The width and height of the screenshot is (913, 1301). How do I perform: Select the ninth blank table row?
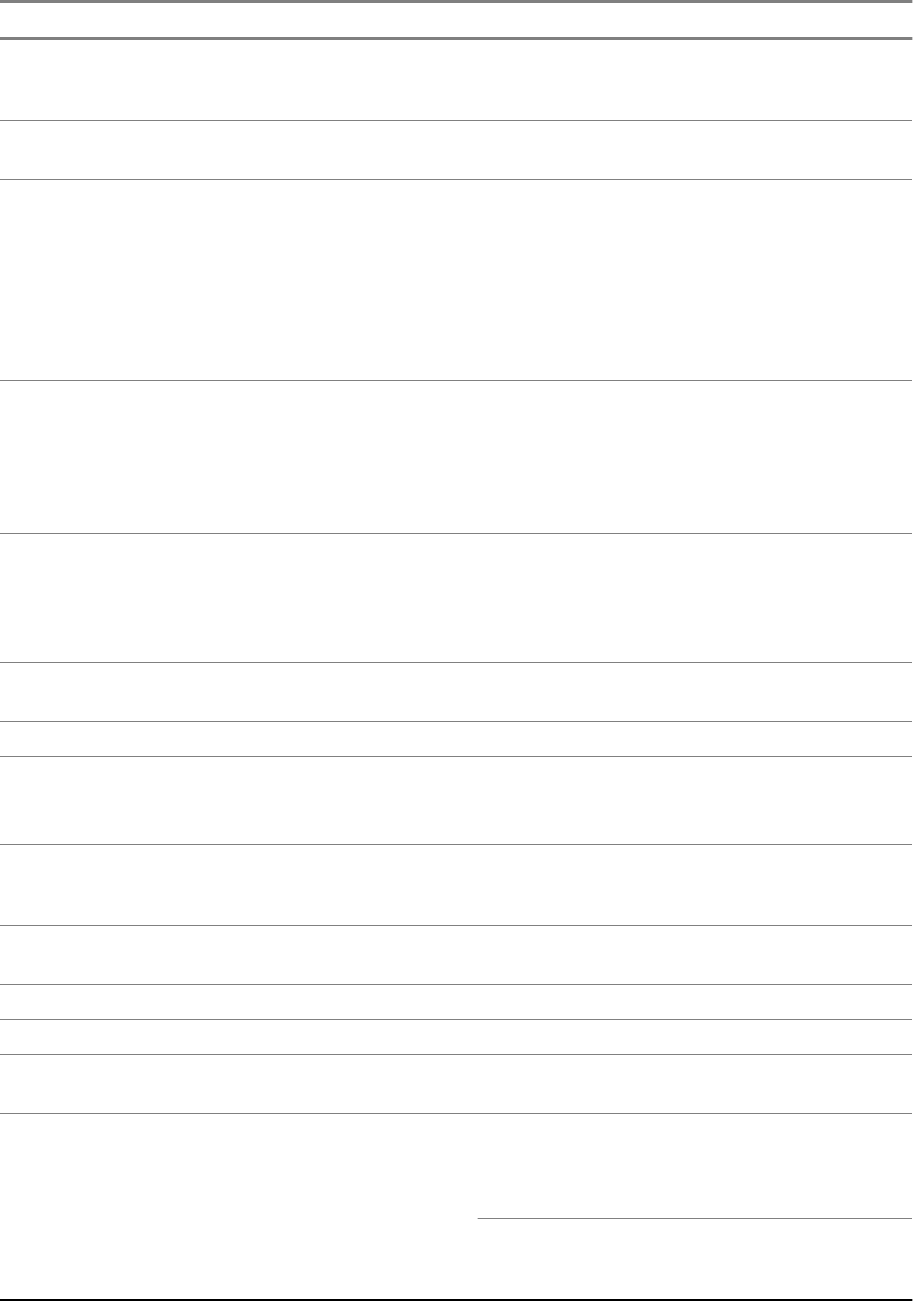456,886
